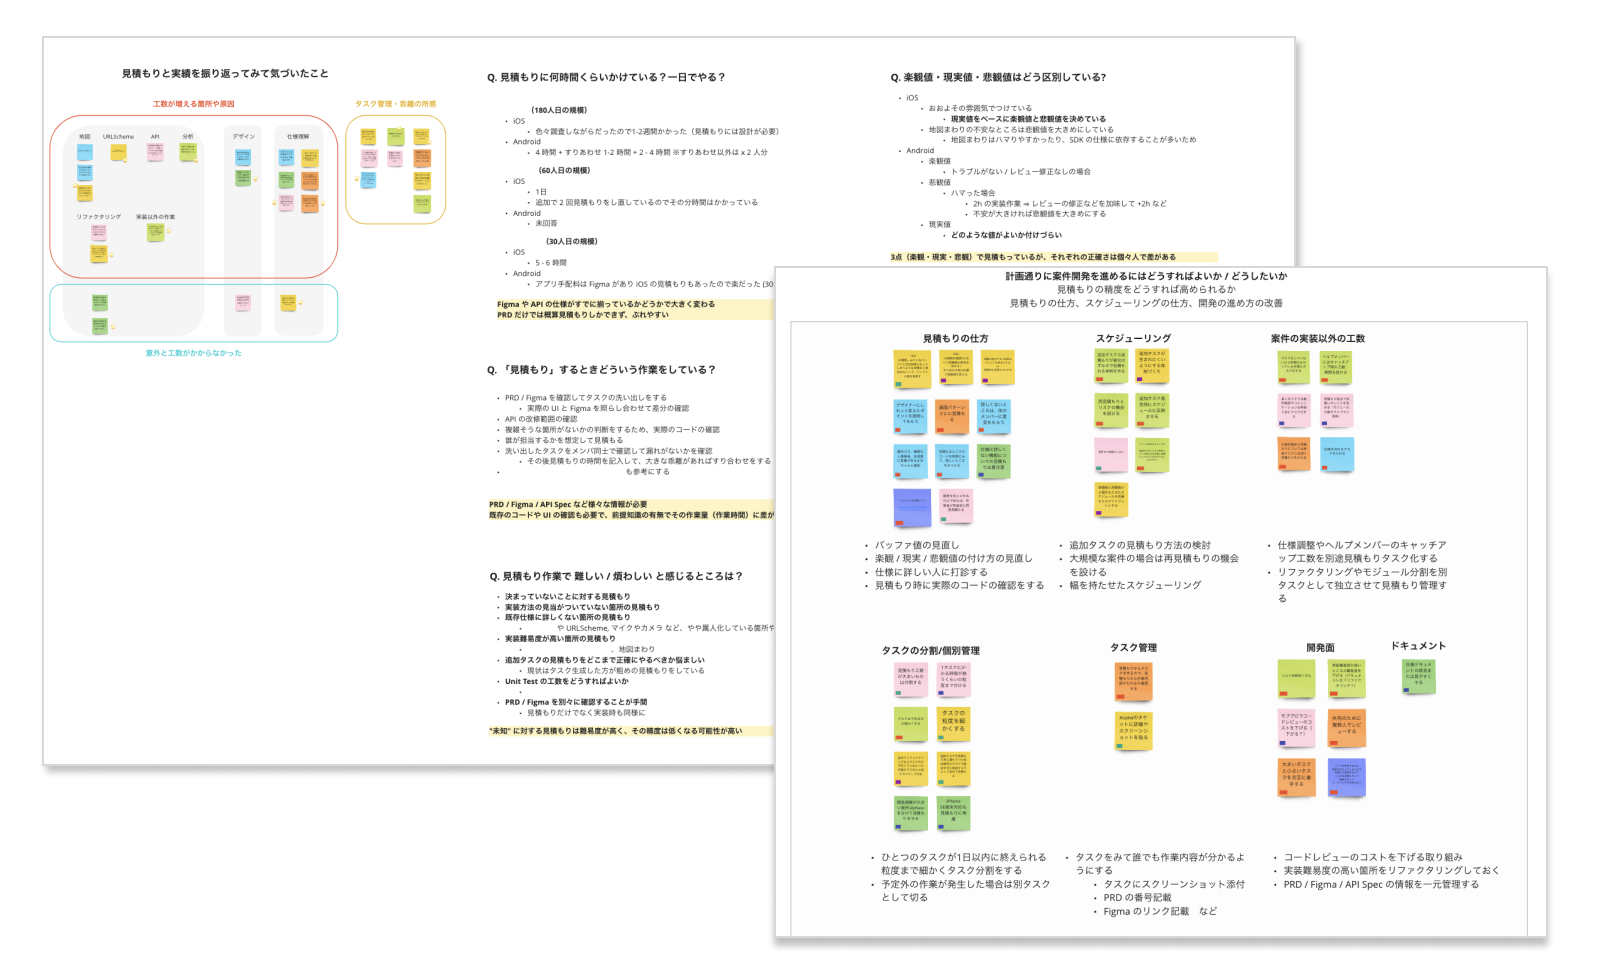Viewport: 1600px width, 978px height.
Task: Click the title 見積もりと実績を振り返ってみて気づいたこと
Action: (224, 73)
